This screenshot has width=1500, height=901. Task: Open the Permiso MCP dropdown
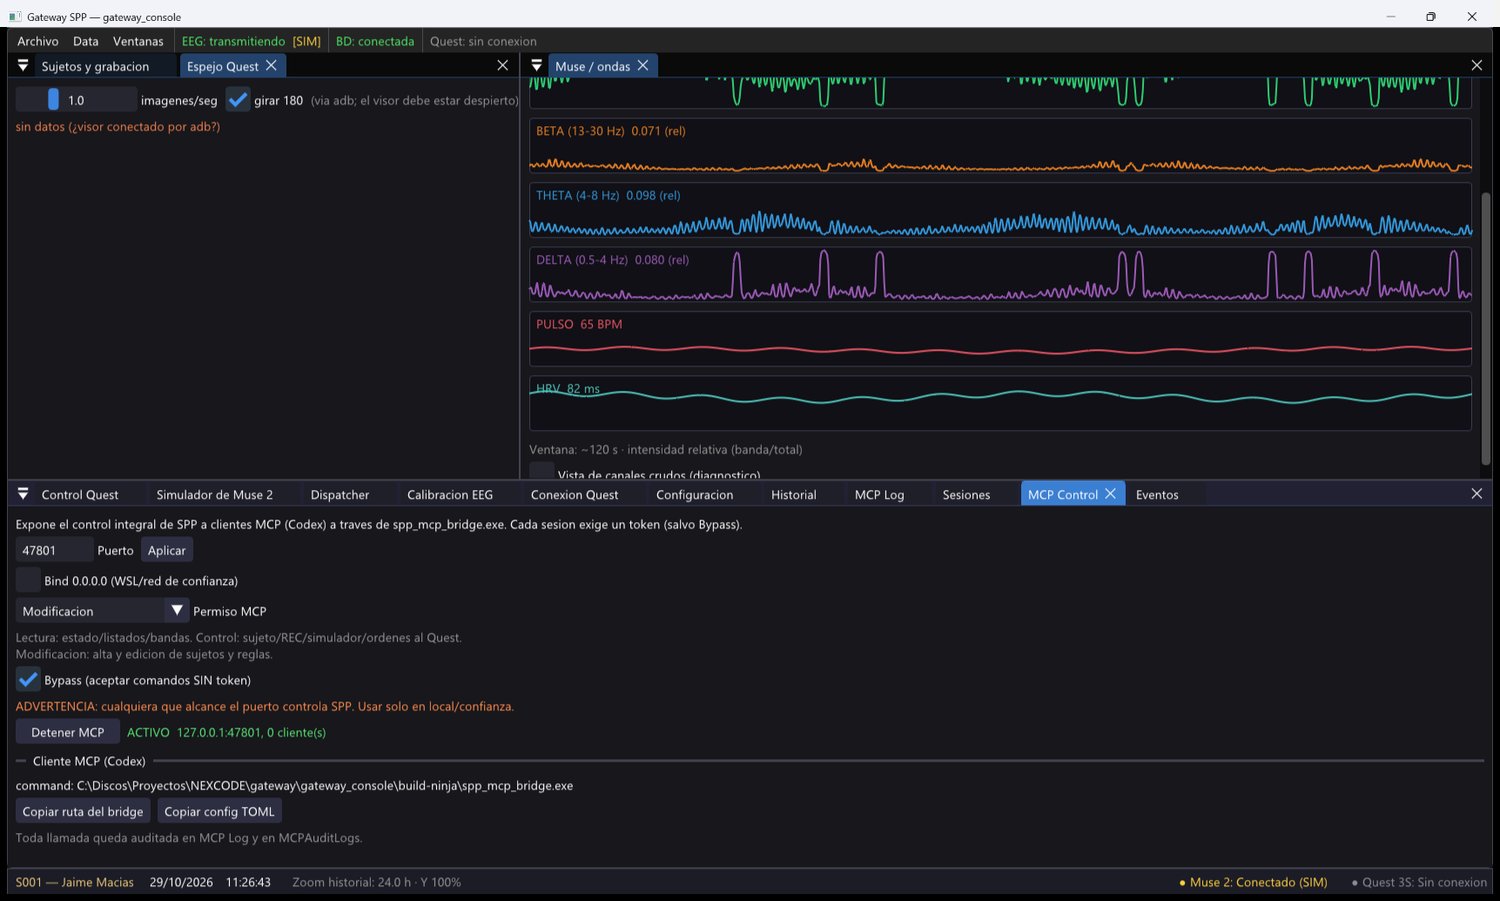(x=102, y=610)
